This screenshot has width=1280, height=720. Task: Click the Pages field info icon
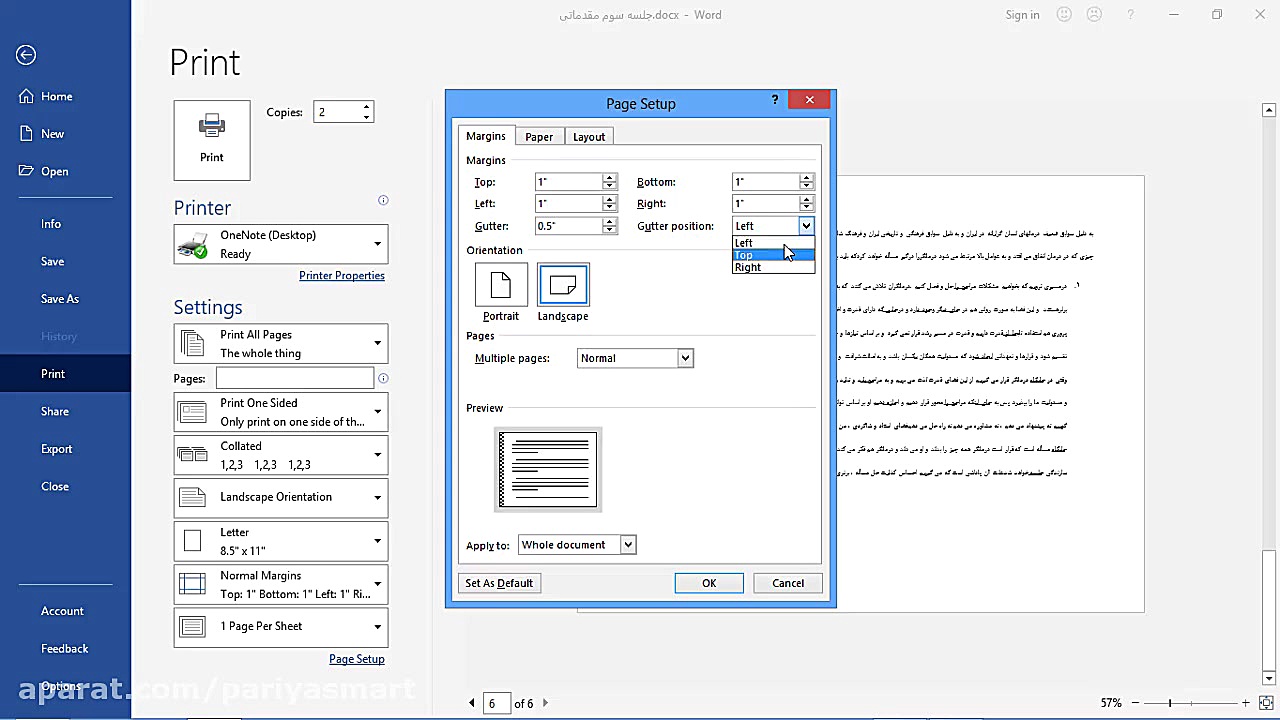[x=383, y=378]
